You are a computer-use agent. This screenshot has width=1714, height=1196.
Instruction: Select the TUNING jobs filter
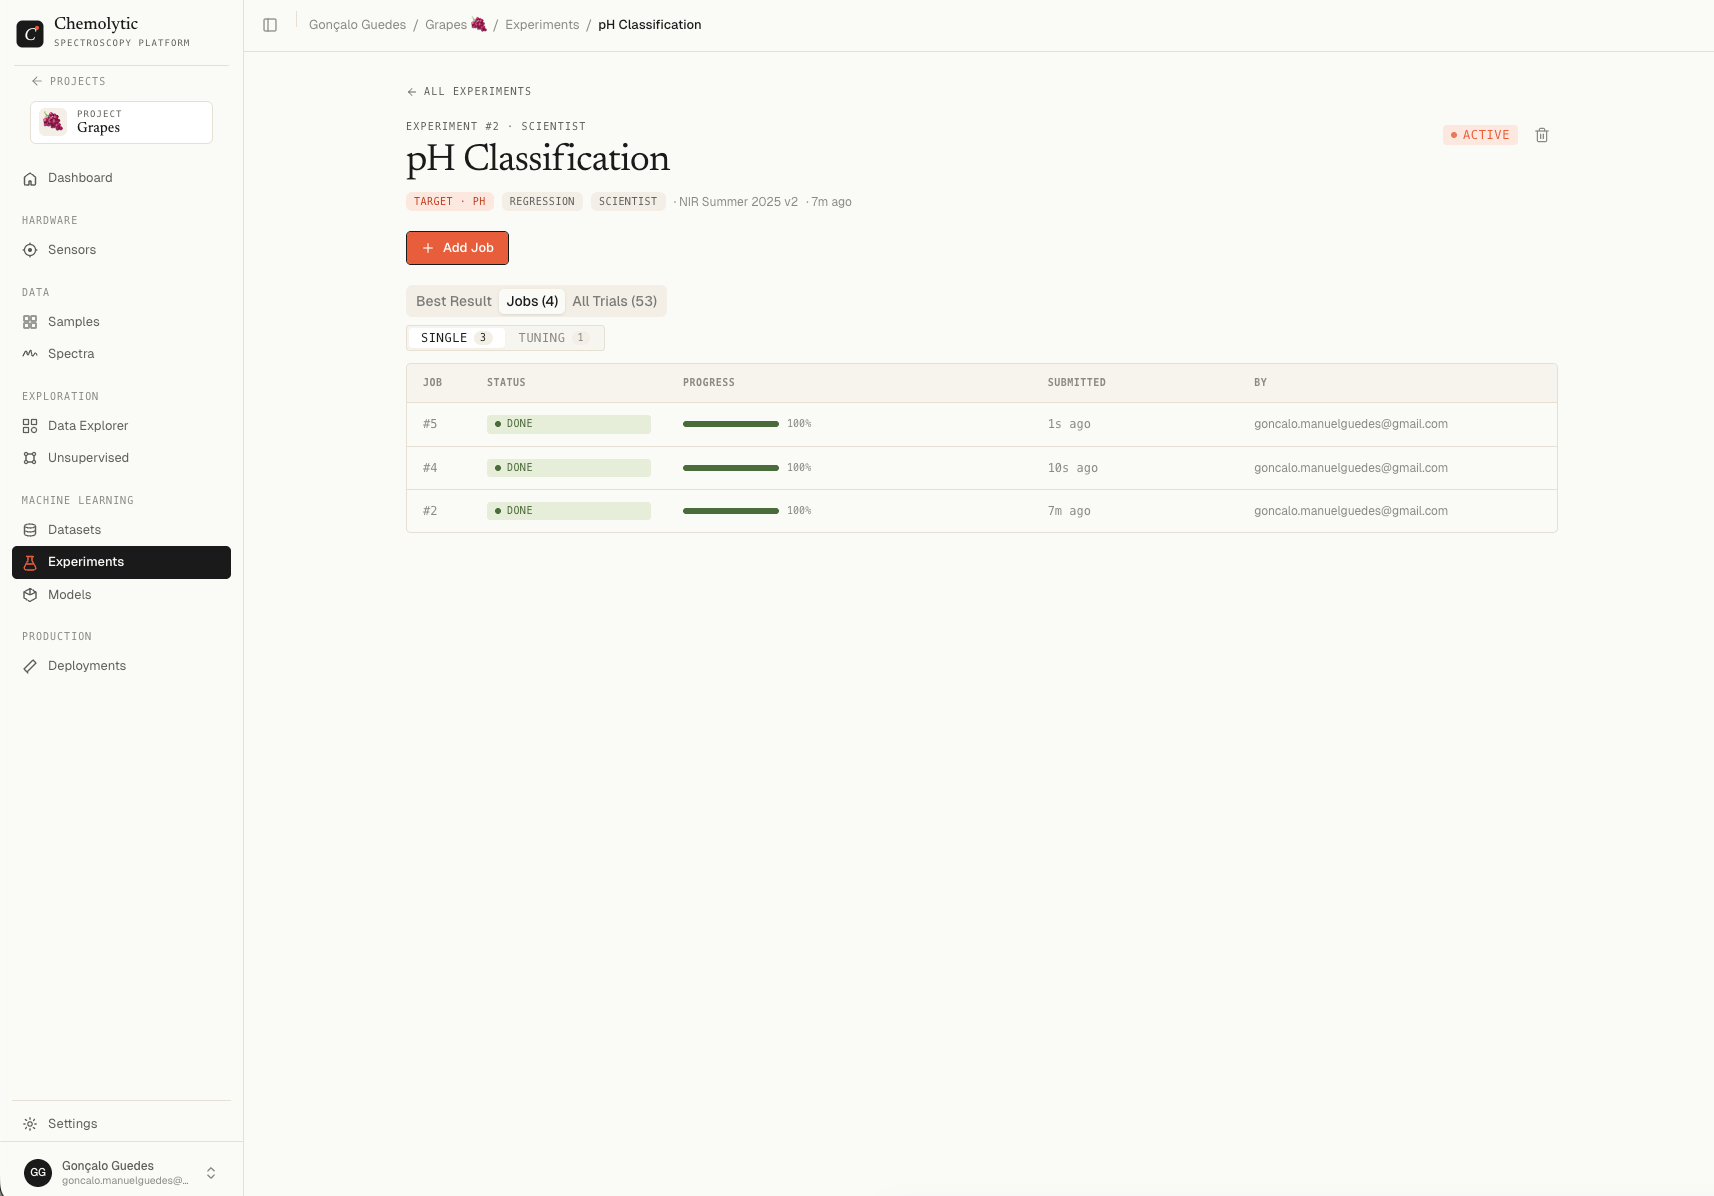coord(553,338)
